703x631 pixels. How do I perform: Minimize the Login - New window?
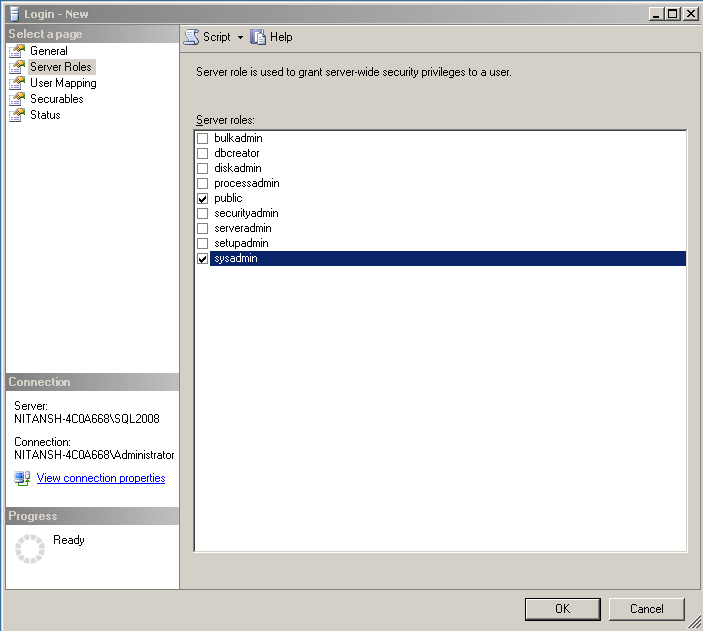pyautogui.click(x=656, y=14)
